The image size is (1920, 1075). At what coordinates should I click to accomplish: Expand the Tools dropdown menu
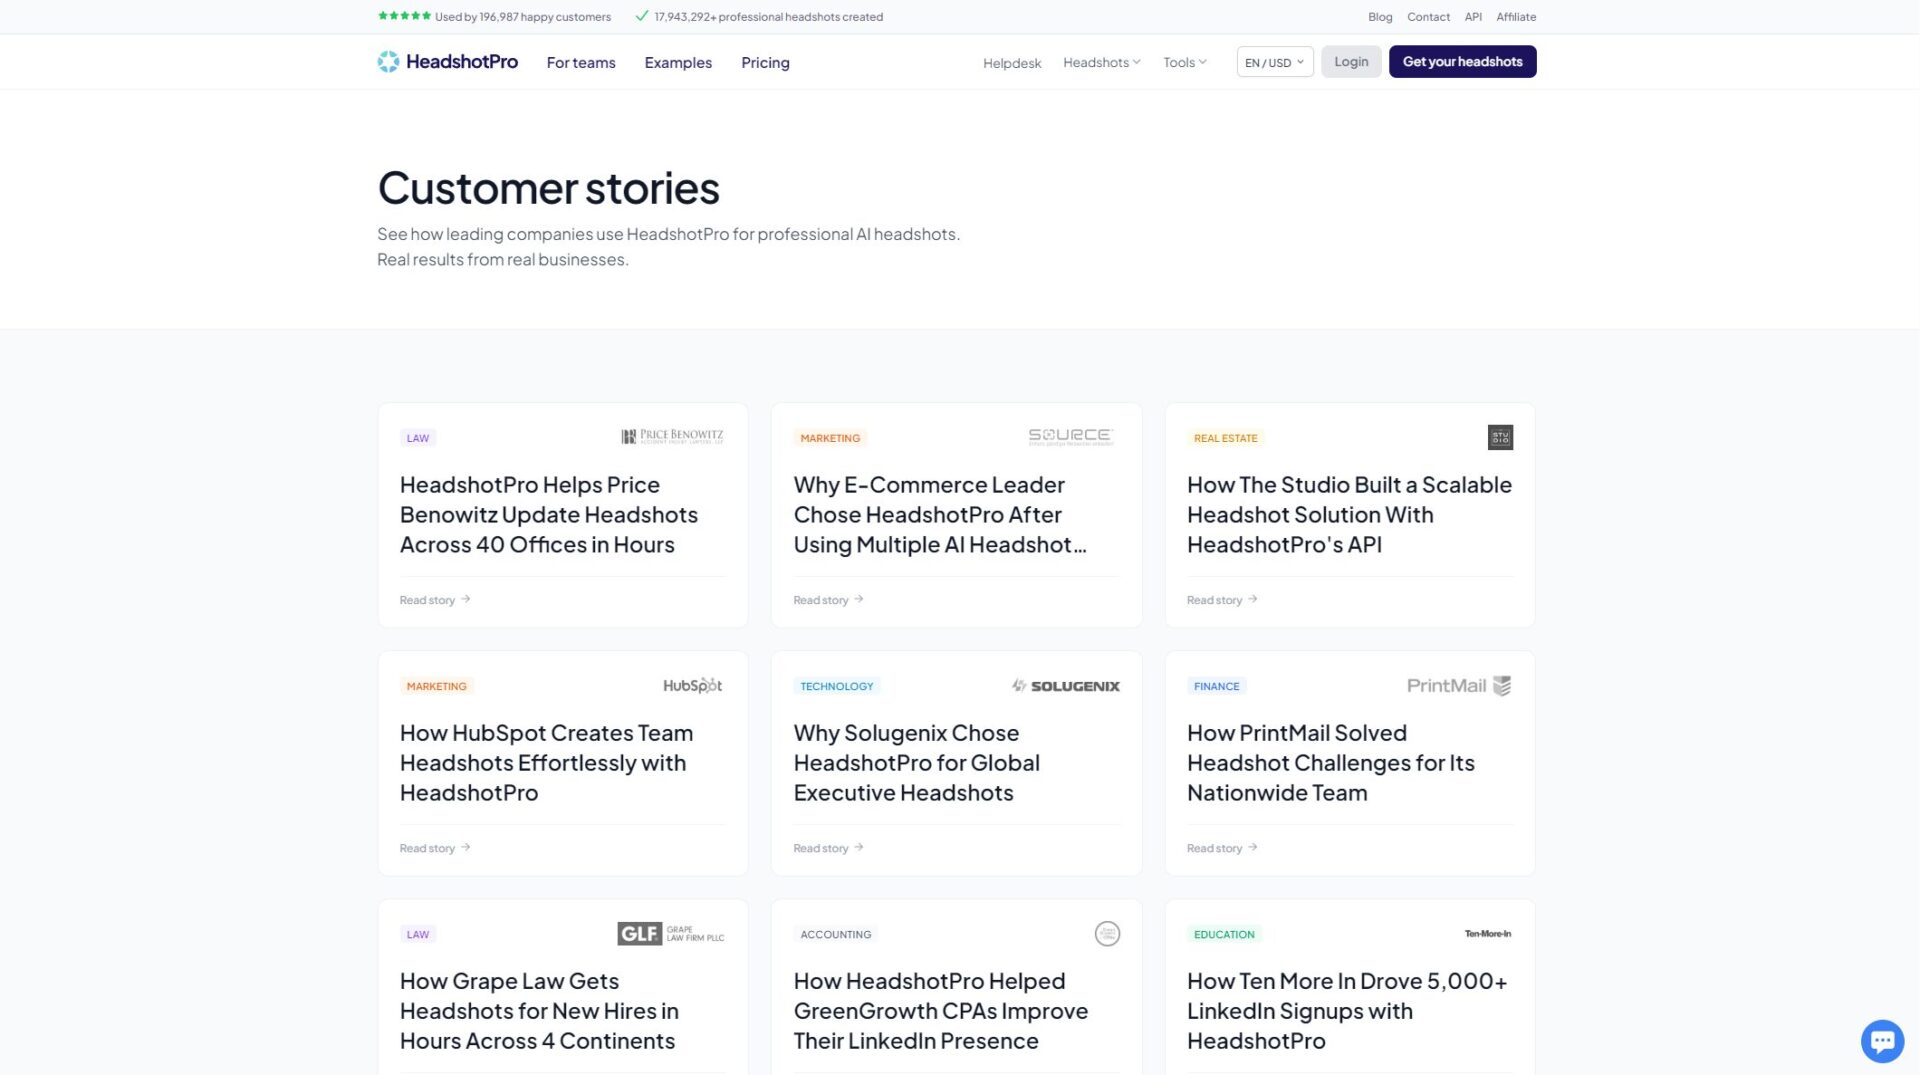(x=1184, y=63)
